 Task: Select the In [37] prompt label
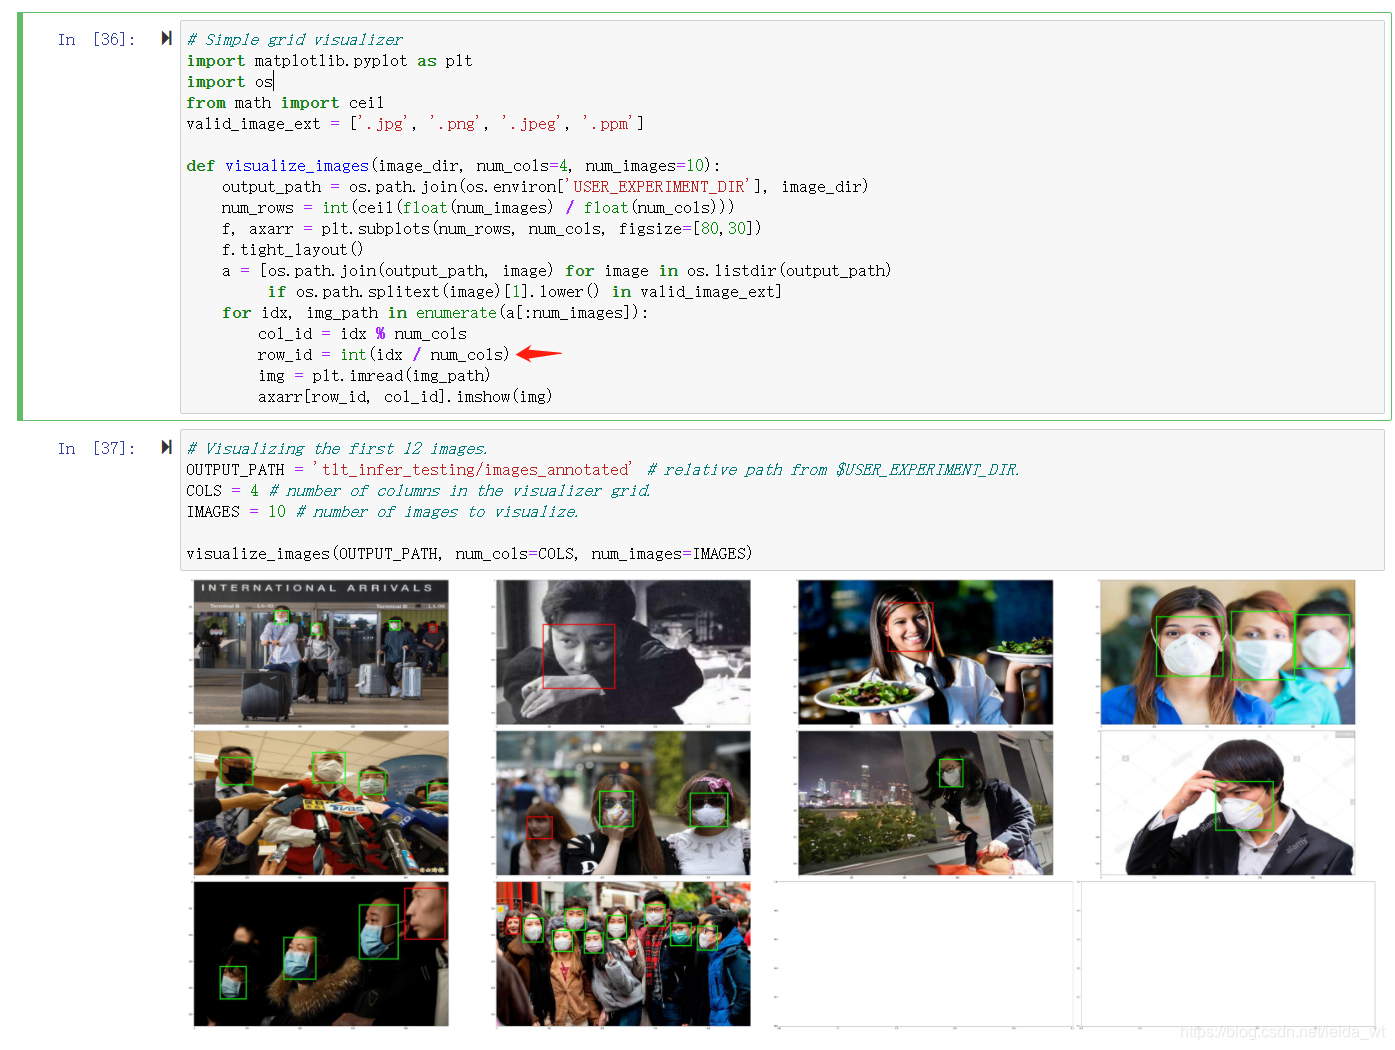click(x=96, y=448)
